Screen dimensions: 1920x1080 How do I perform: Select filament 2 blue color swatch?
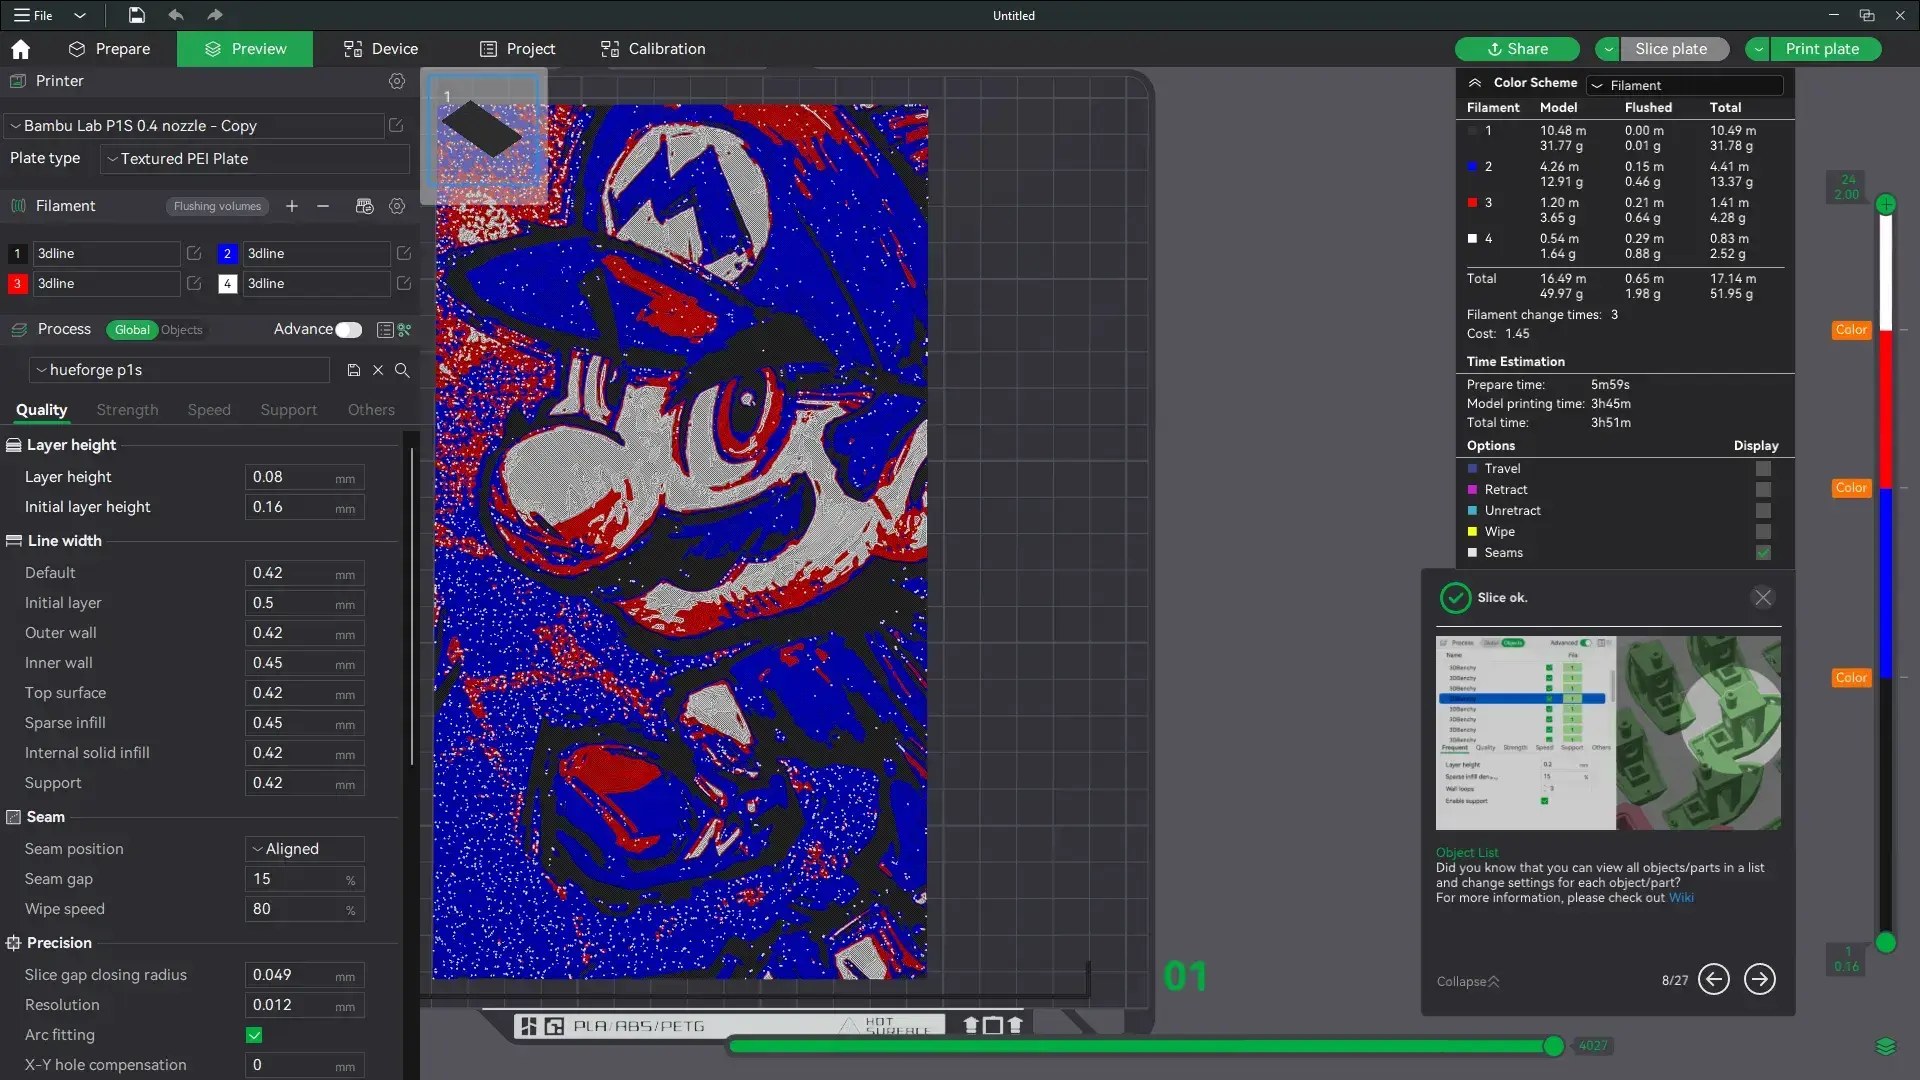[227, 253]
